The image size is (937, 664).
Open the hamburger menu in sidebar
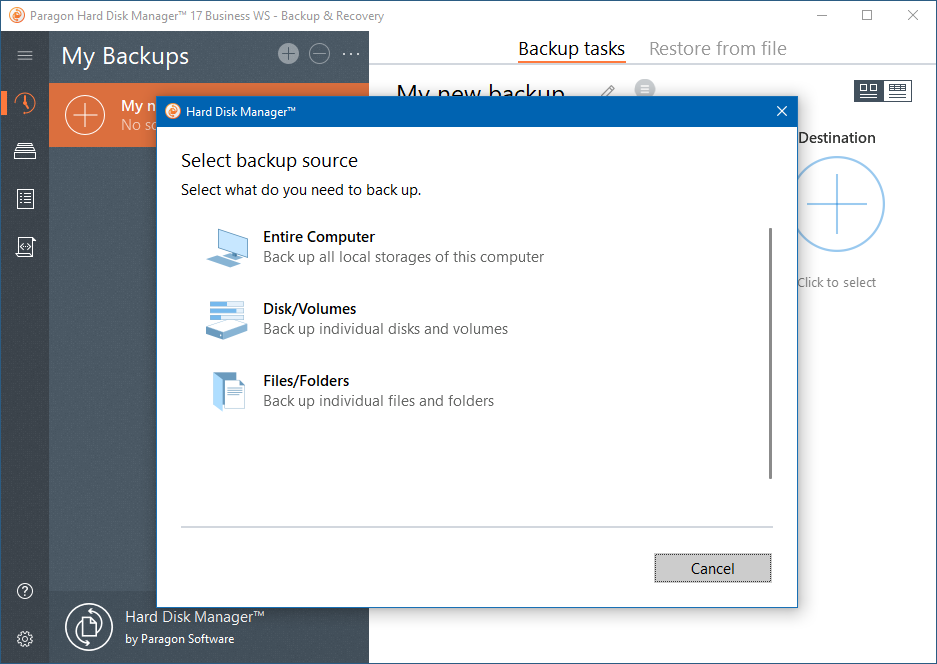(x=25, y=56)
